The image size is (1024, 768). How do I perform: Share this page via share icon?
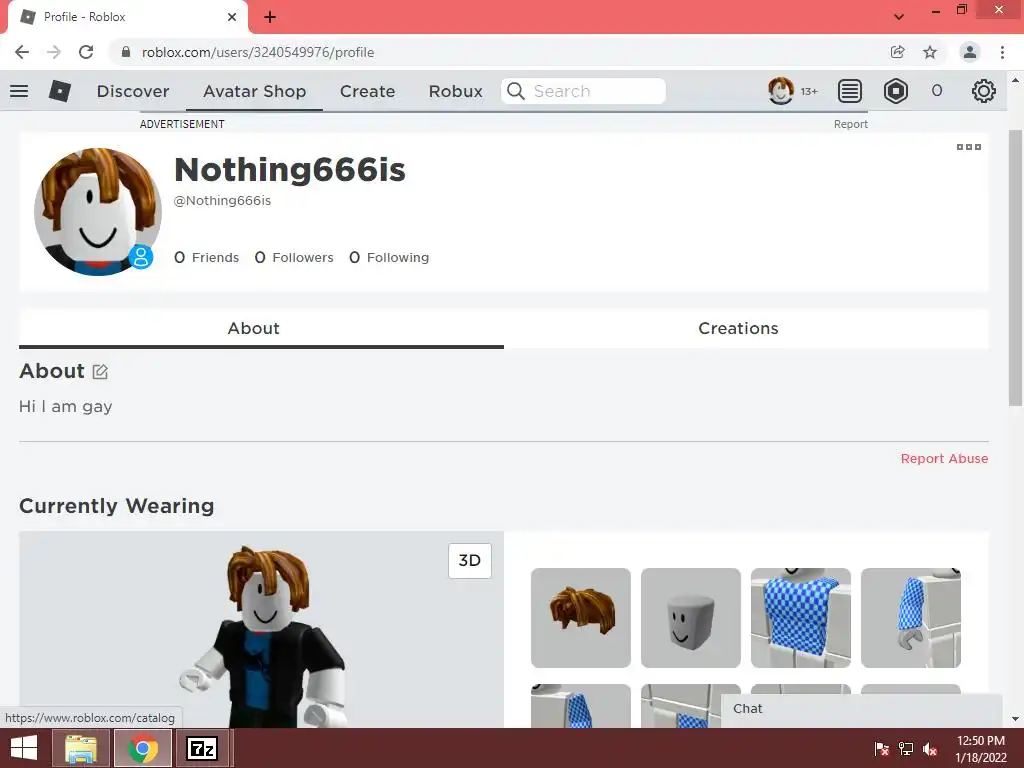coord(897,52)
